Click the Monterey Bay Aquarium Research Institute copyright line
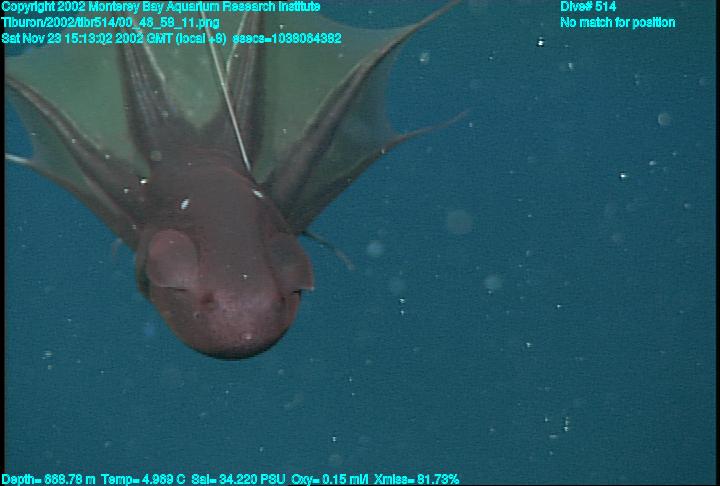The width and height of the screenshot is (720, 486). pos(161,7)
